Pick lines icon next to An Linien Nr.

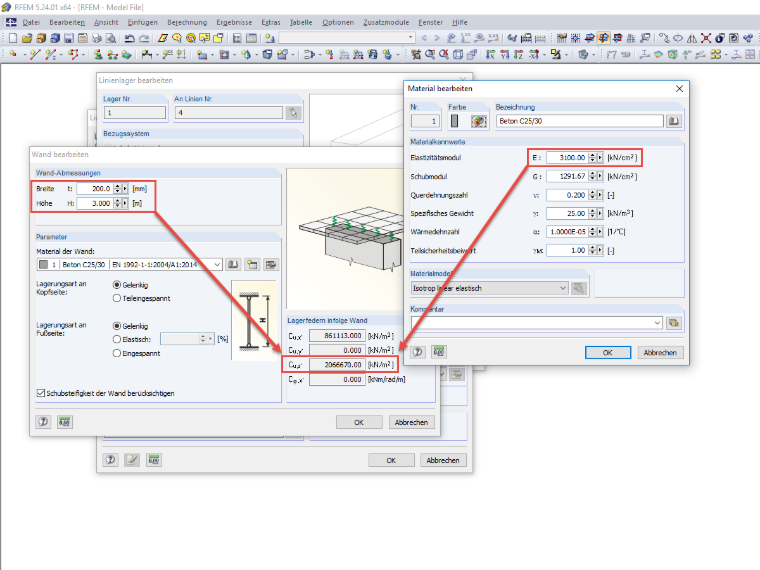pyautogui.click(x=293, y=113)
